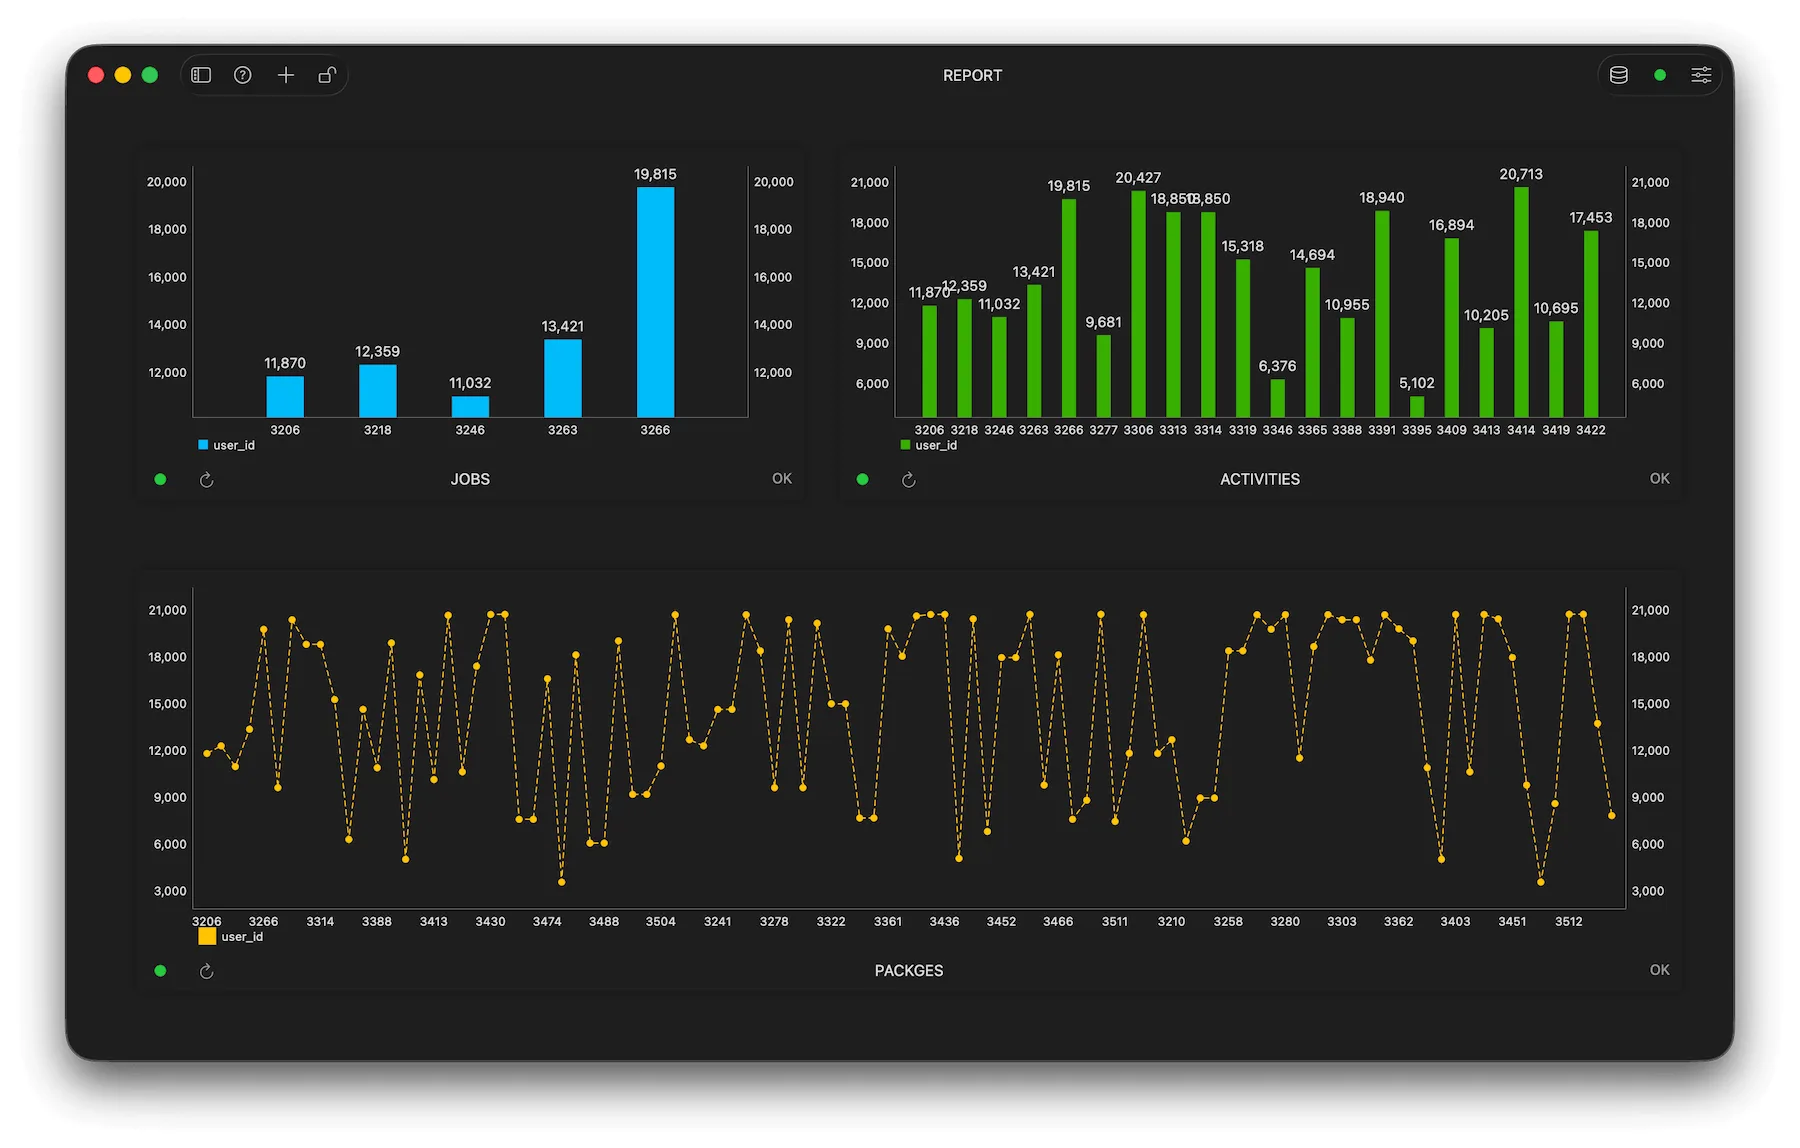Click the blue user_id legend swatch in JOBS

pyautogui.click(x=203, y=445)
